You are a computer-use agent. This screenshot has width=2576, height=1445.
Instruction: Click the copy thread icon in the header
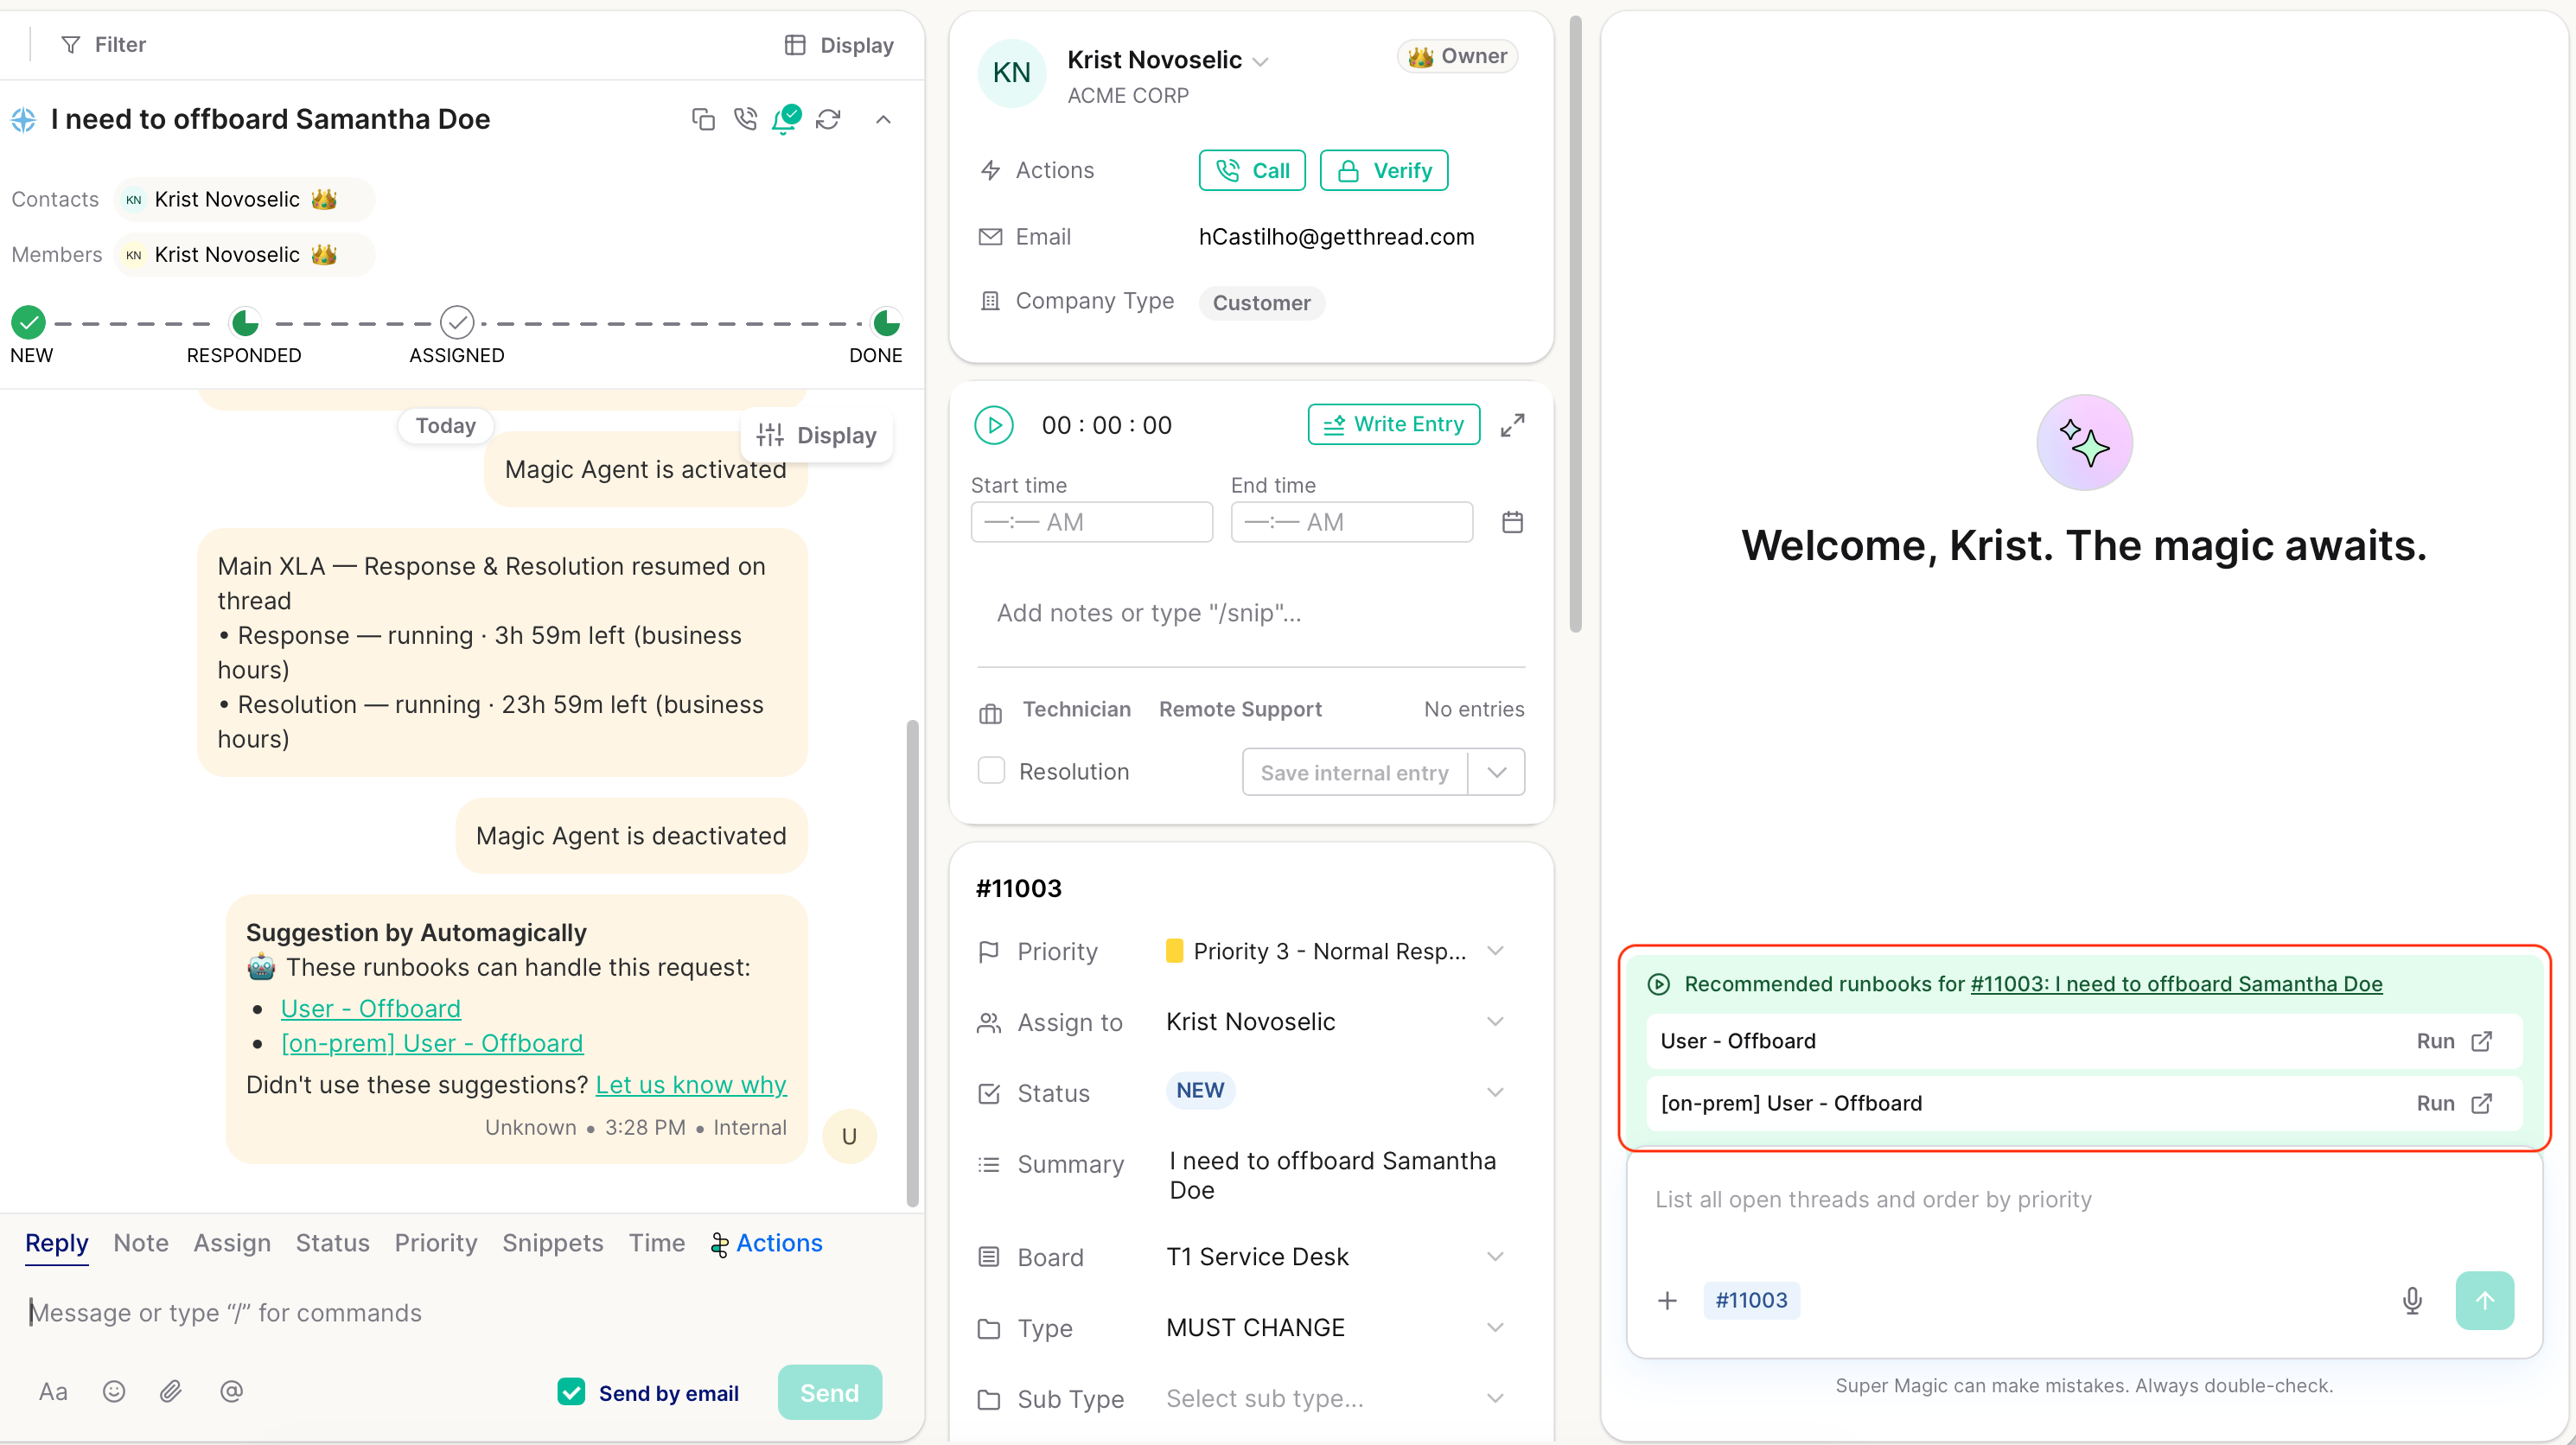click(703, 120)
